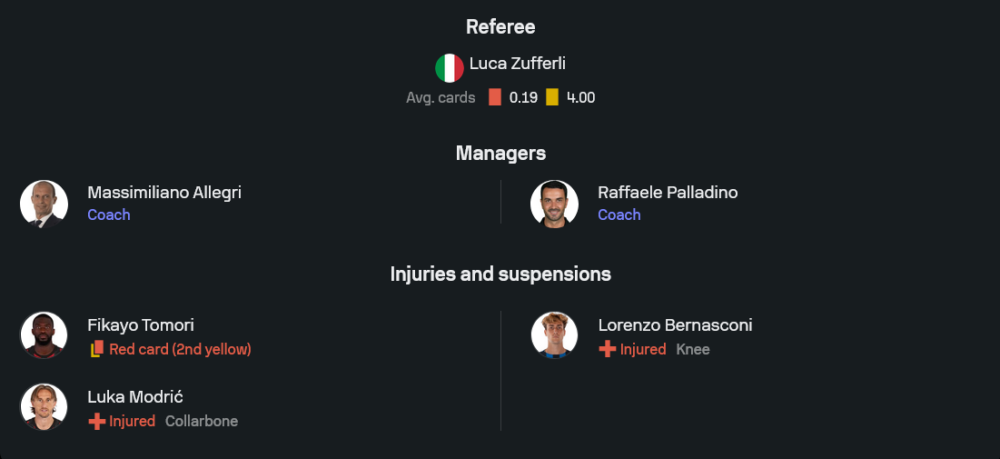The image size is (1000, 459).
Task: Click Fikayo Tomori's red/yellow card suspension icon
Action: [97, 349]
